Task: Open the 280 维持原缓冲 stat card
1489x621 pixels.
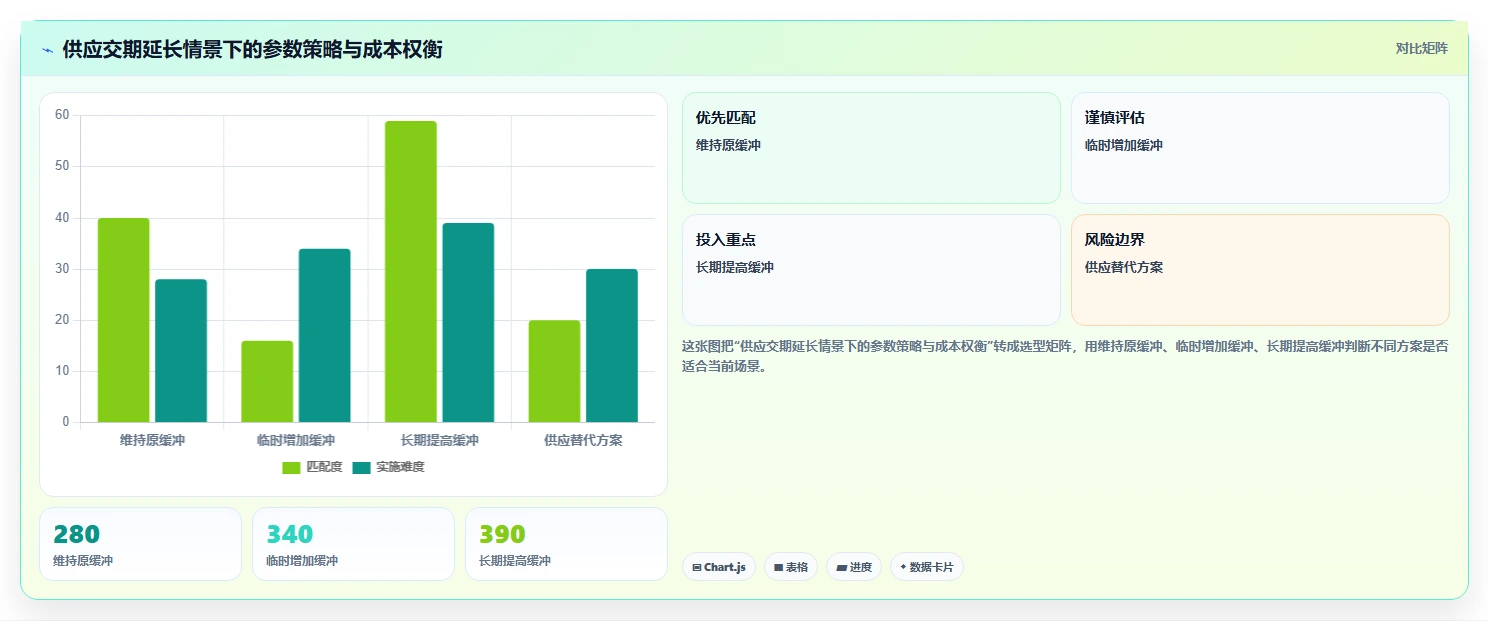Action: (140, 544)
